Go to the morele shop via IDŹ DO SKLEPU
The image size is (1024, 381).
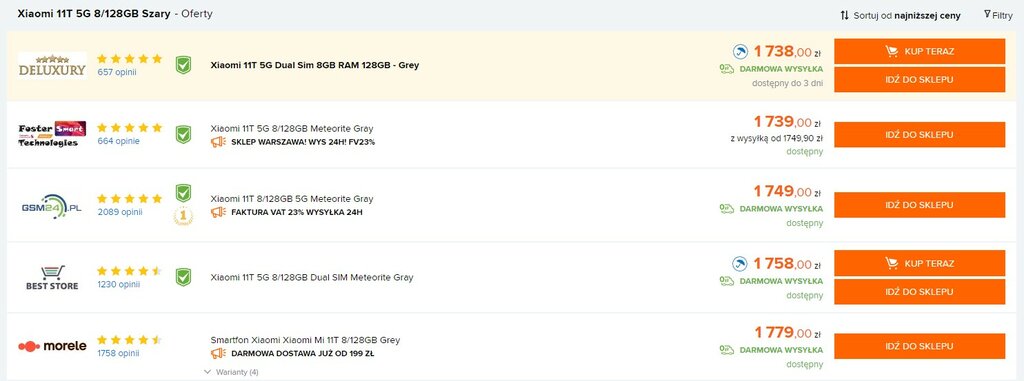pos(920,346)
